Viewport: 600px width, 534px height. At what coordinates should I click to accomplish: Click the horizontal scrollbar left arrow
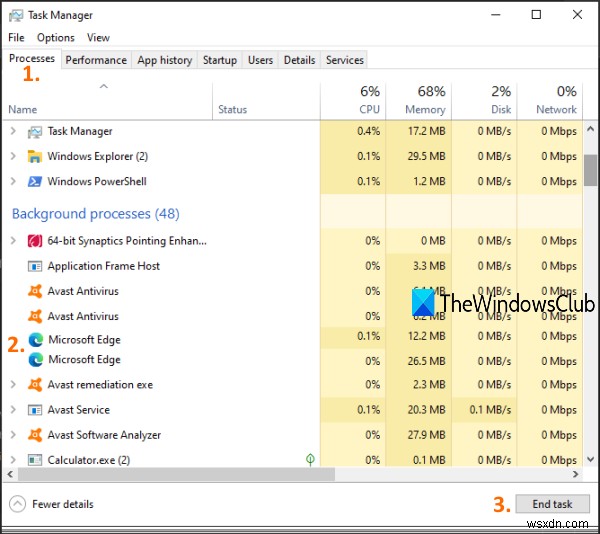click(x=10, y=474)
